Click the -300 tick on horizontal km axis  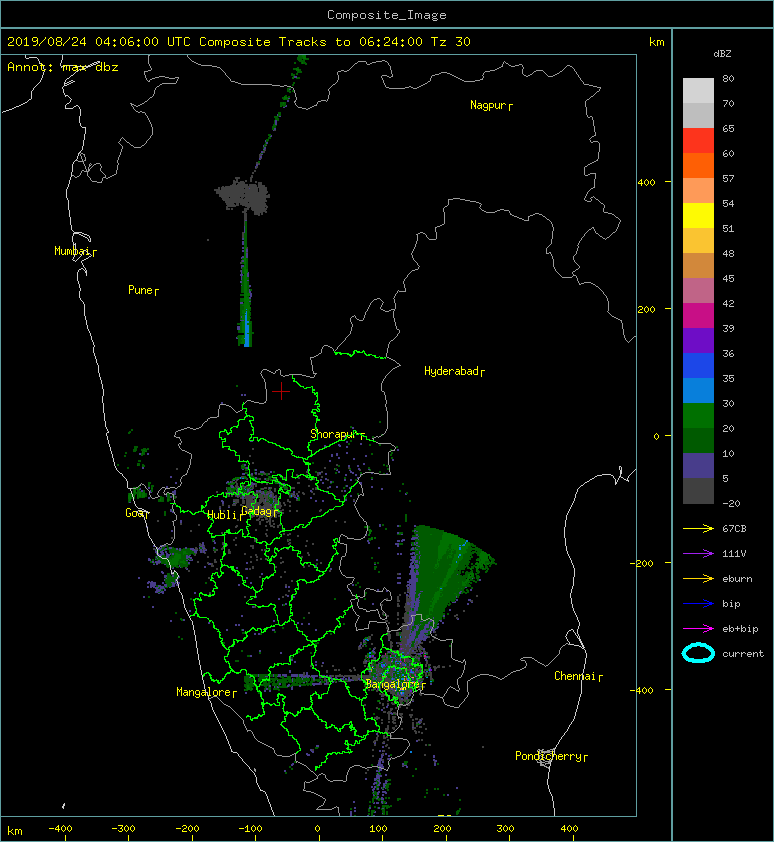124,829
